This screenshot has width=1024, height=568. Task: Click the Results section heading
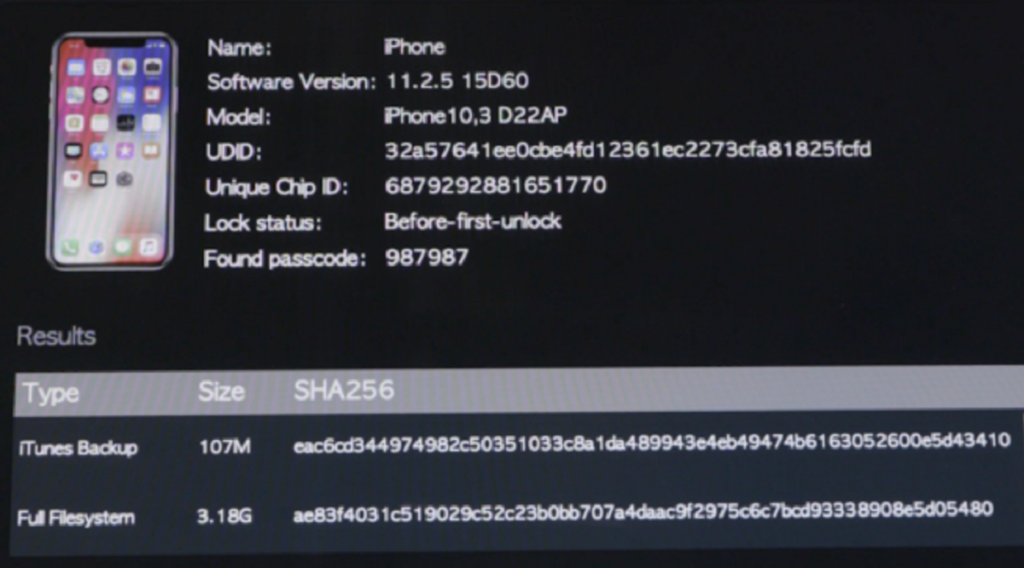click(x=56, y=336)
